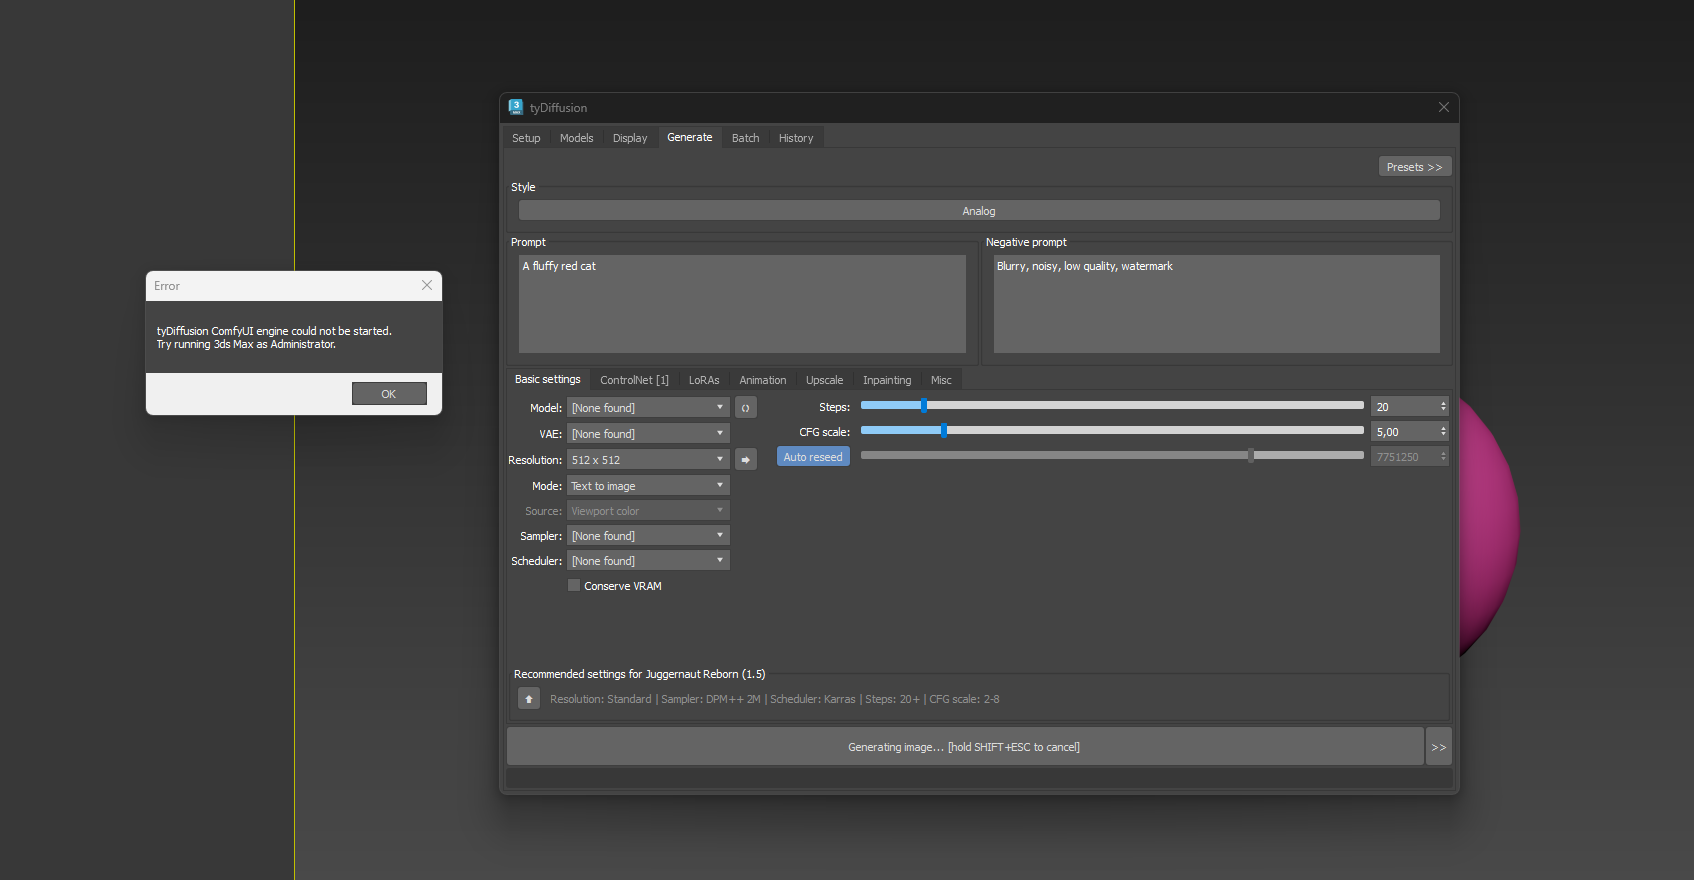Click the arrow icon beside Resolution dropdown
Viewport: 1694px width, 880px height.
point(745,460)
